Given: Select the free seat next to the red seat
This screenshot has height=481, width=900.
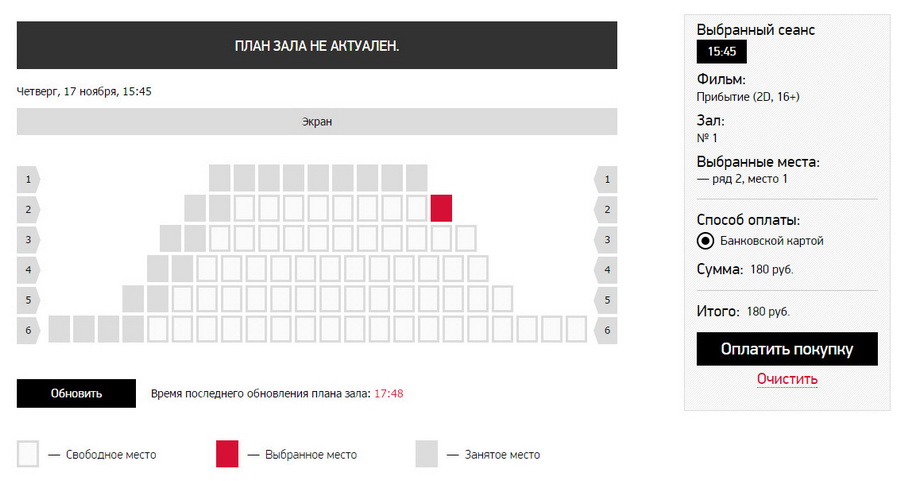Looking at the screenshot, I should [417, 208].
